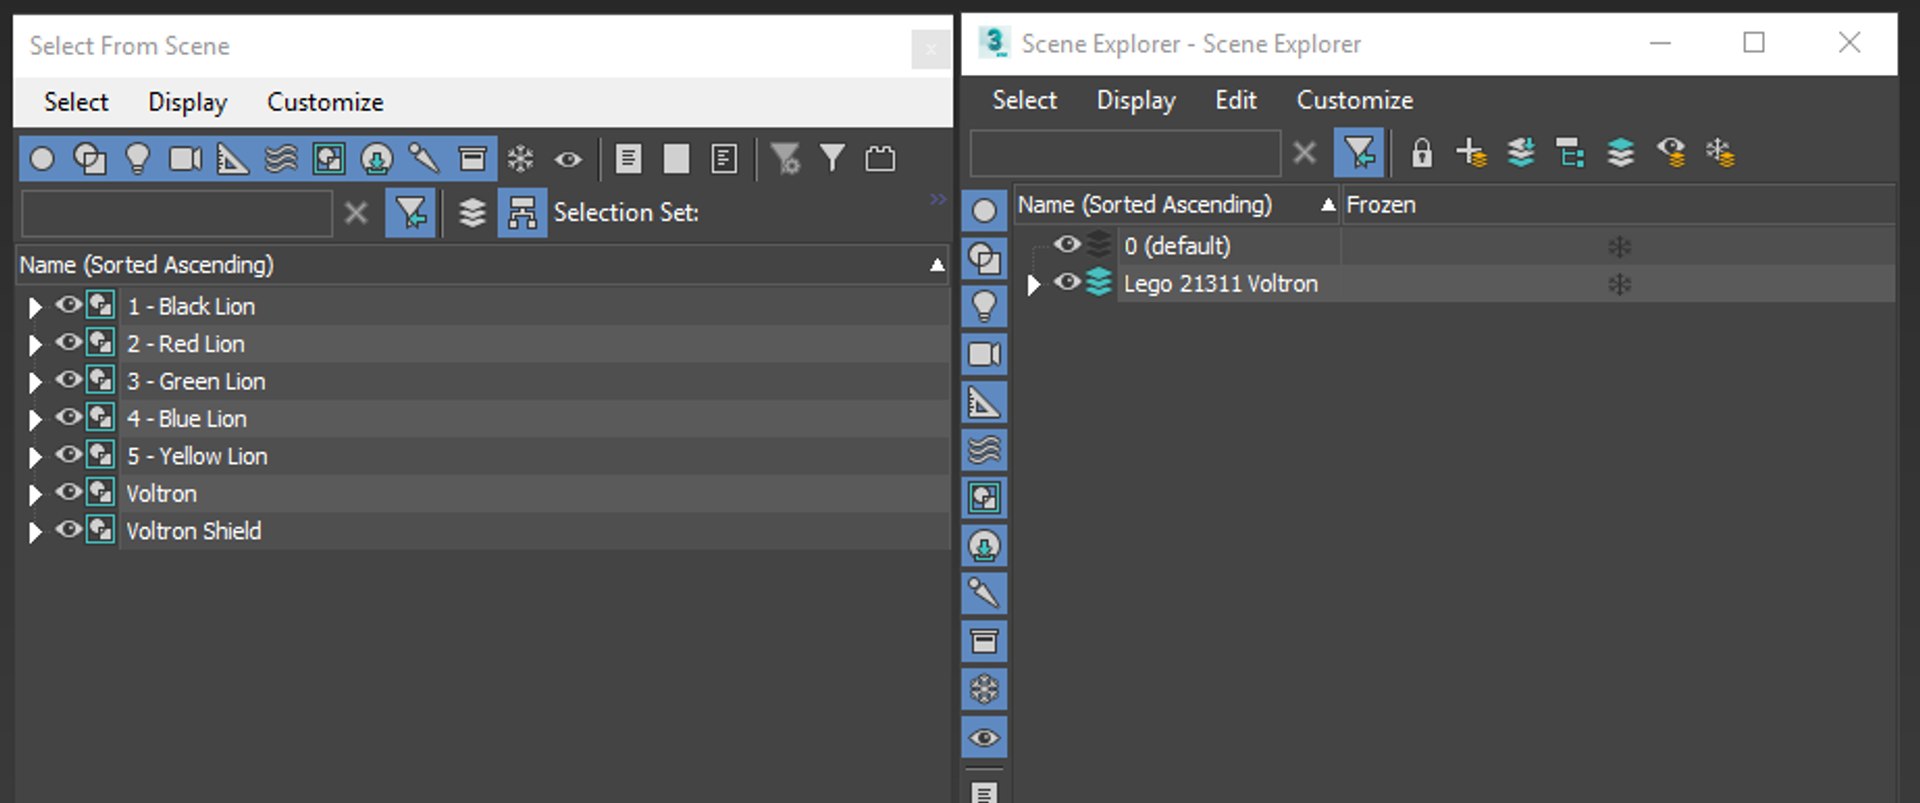This screenshot has width=1920, height=803.
Task: Clear the Select From Scene search field
Action: (356, 213)
